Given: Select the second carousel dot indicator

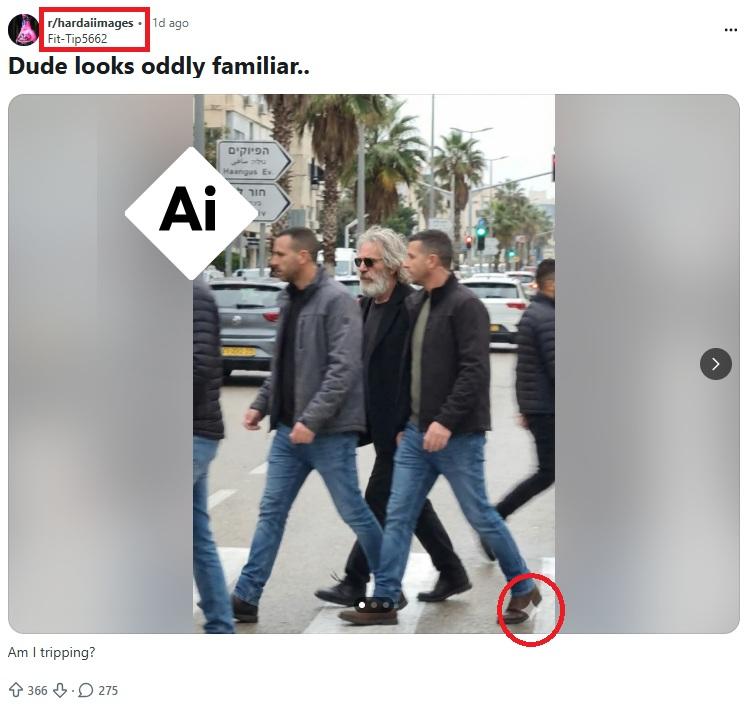Looking at the screenshot, I should [374, 605].
